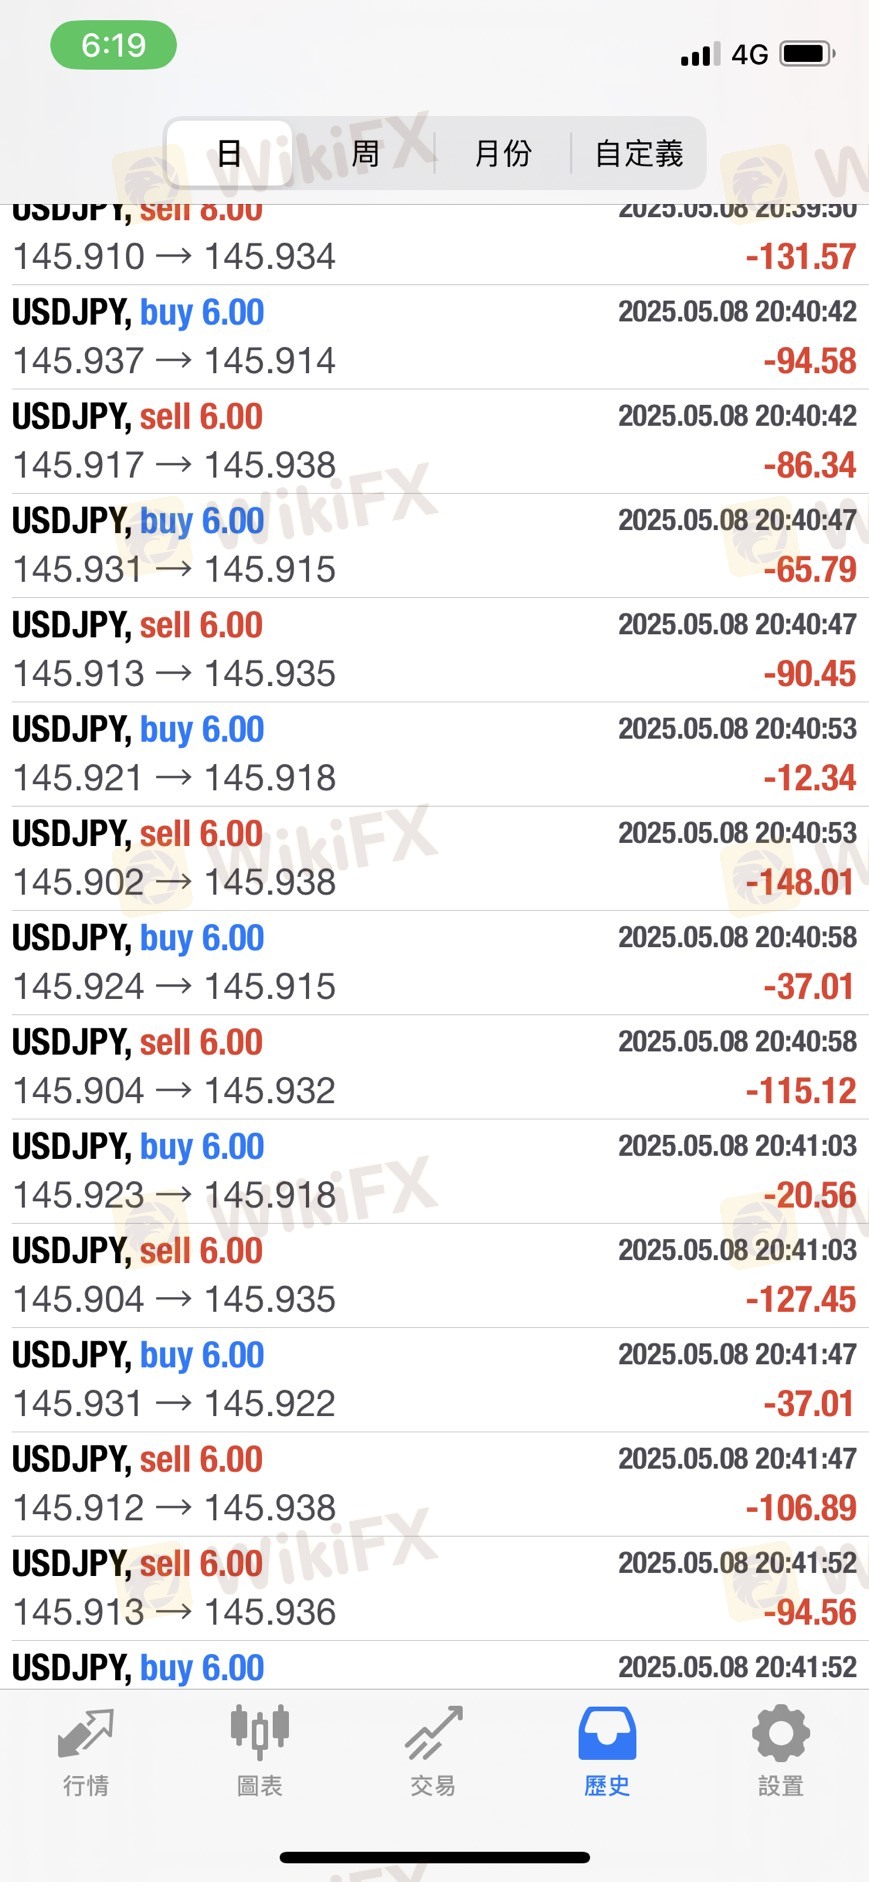Choose the 自定義 custom period segment
Viewport: 869px width, 1882px height.
[x=639, y=153]
